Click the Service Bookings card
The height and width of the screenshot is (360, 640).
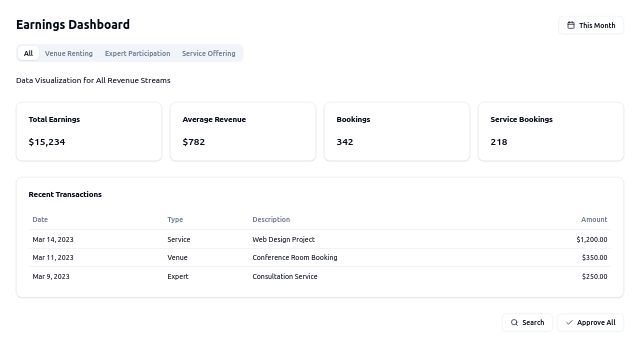point(551,131)
